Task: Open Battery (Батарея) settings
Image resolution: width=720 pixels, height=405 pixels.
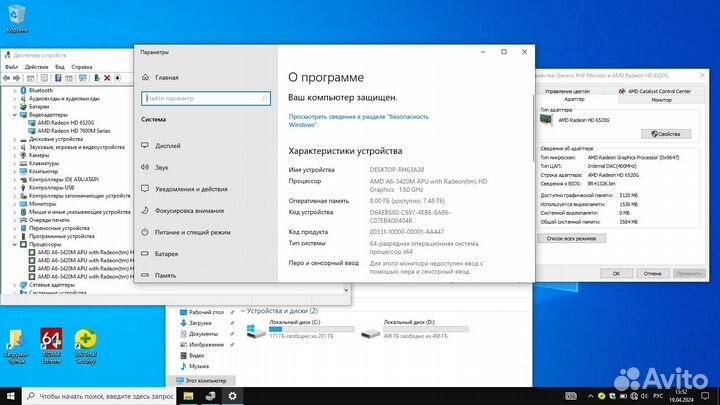Action: pos(166,254)
